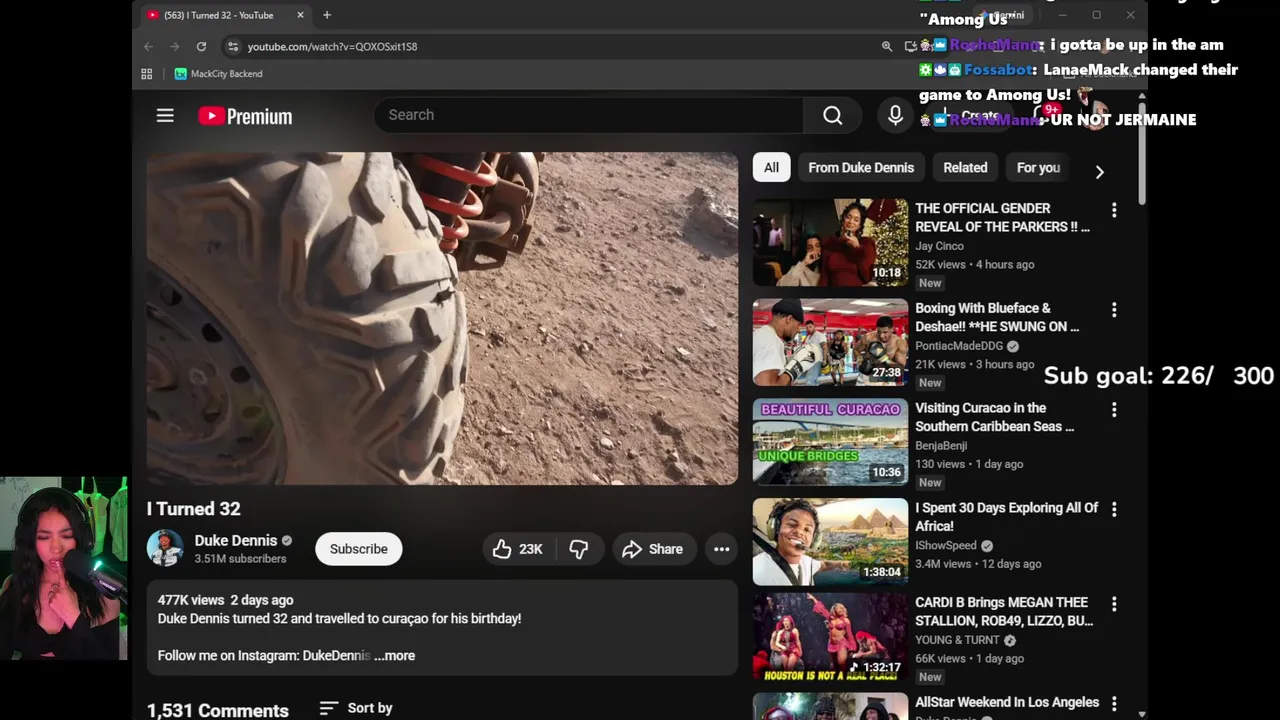Select the 'Related' filter chip
The image size is (1280, 720).
point(965,168)
